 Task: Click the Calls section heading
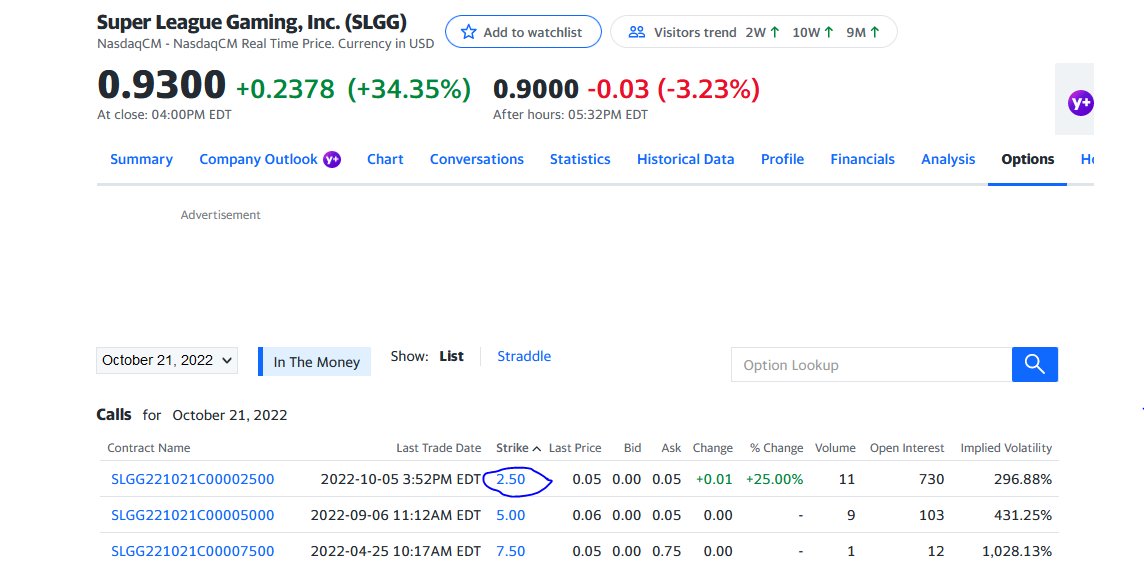pyautogui.click(x=114, y=414)
